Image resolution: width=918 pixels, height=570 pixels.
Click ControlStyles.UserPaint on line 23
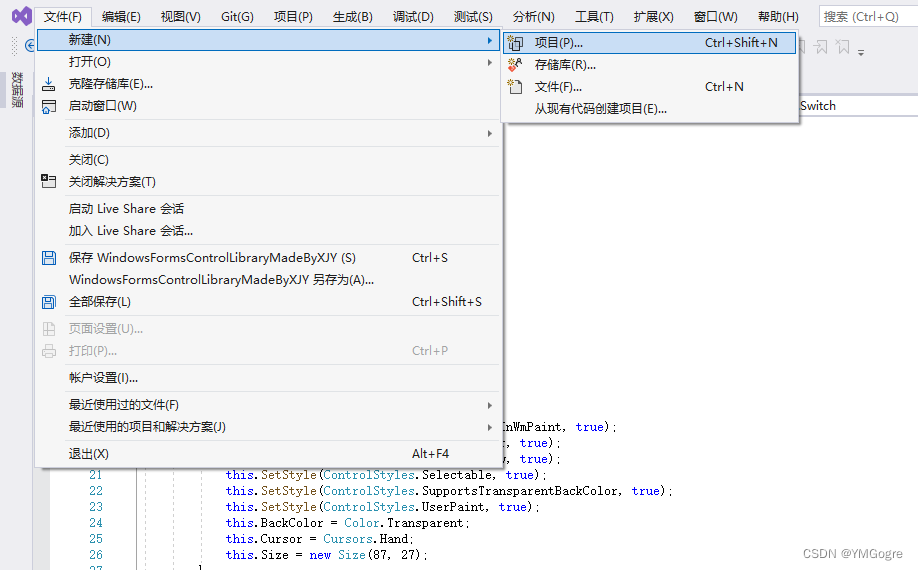[x=404, y=507]
